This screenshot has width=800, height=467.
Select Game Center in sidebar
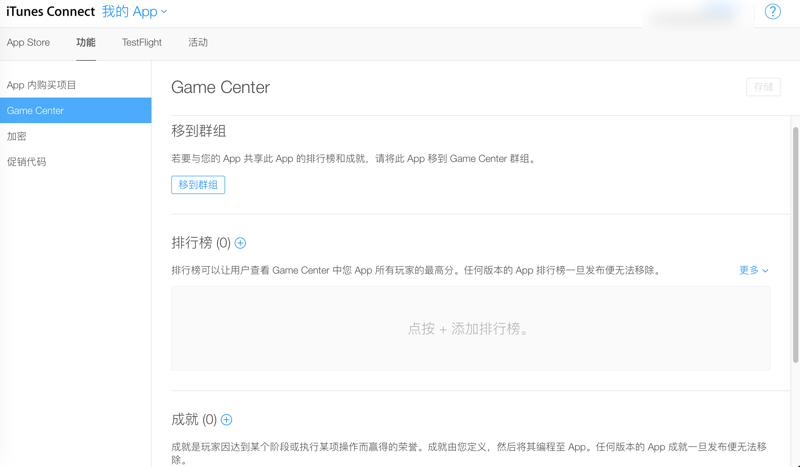[x=76, y=110]
